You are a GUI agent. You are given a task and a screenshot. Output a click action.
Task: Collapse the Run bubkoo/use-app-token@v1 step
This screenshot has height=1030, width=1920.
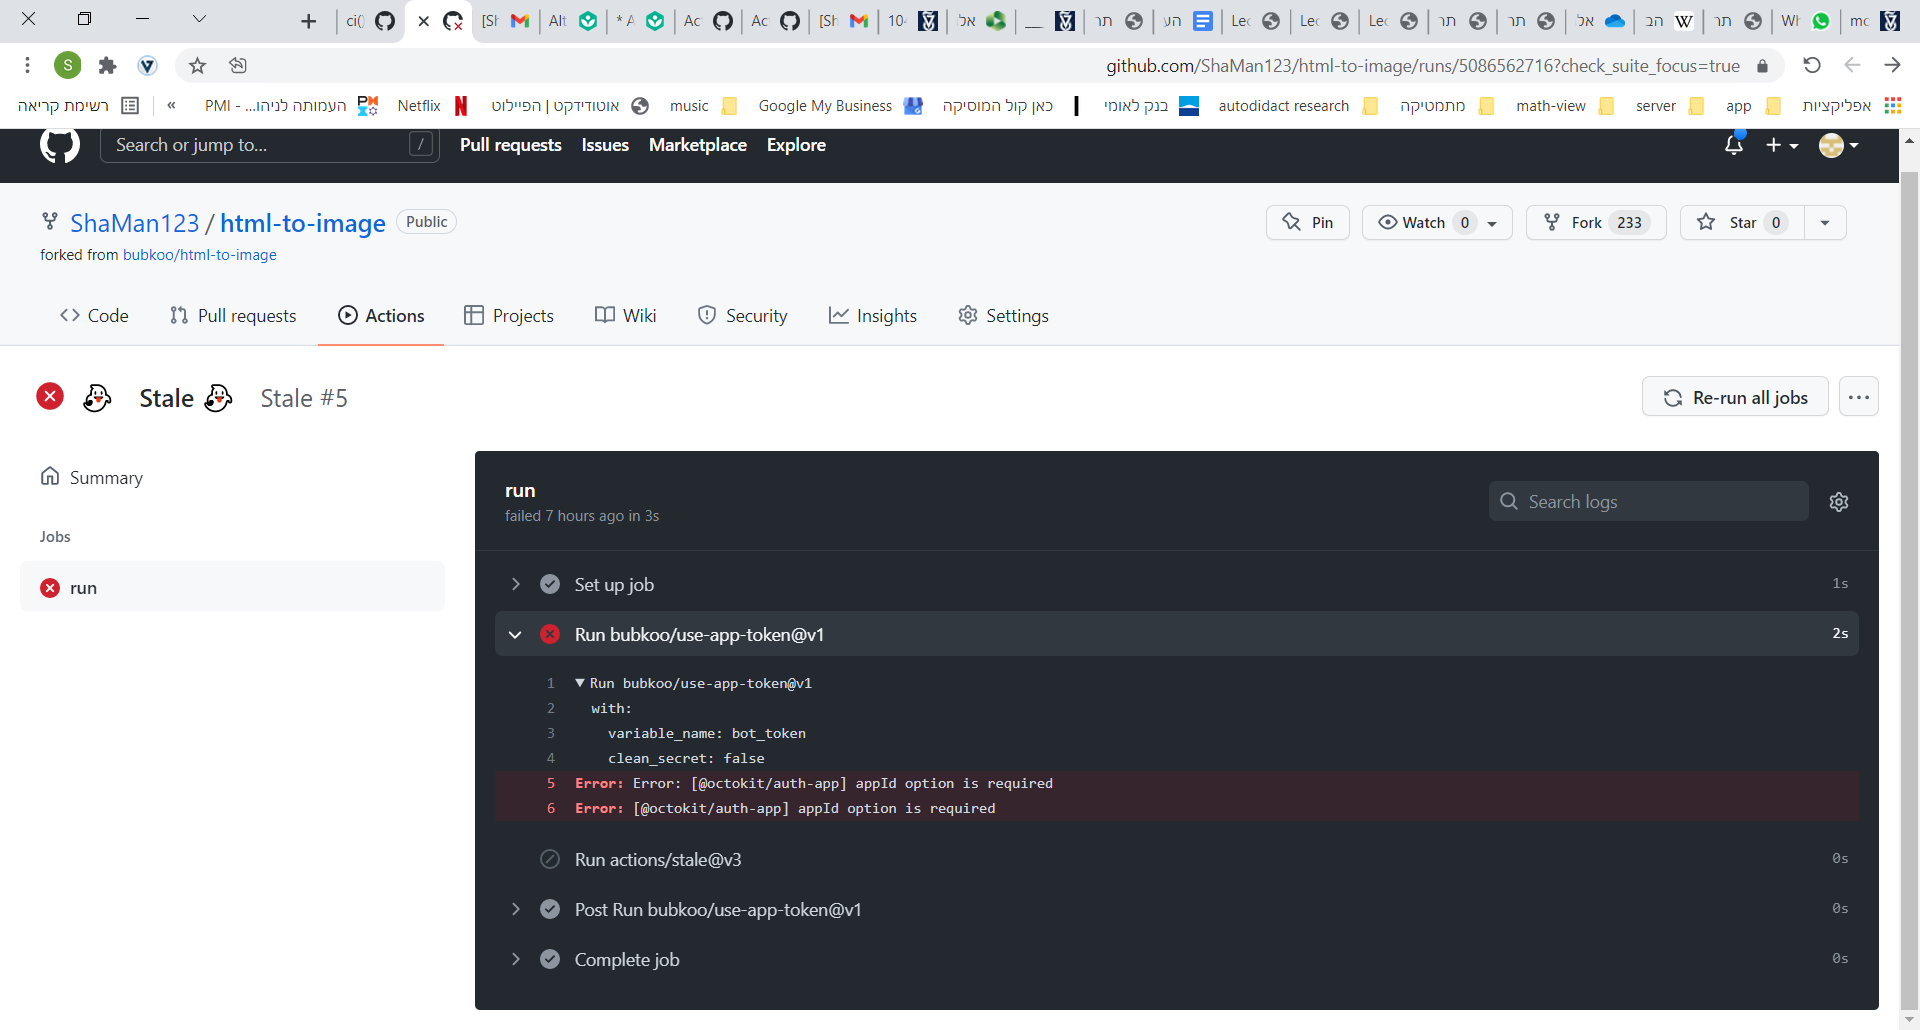coord(516,634)
